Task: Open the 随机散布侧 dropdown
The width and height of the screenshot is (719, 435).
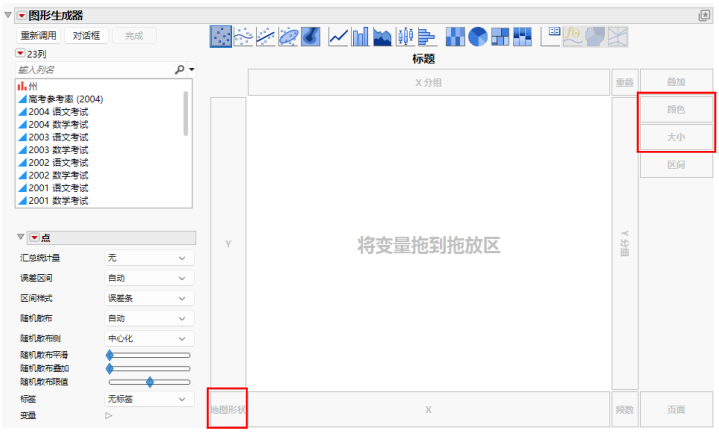Action: pos(149,339)
